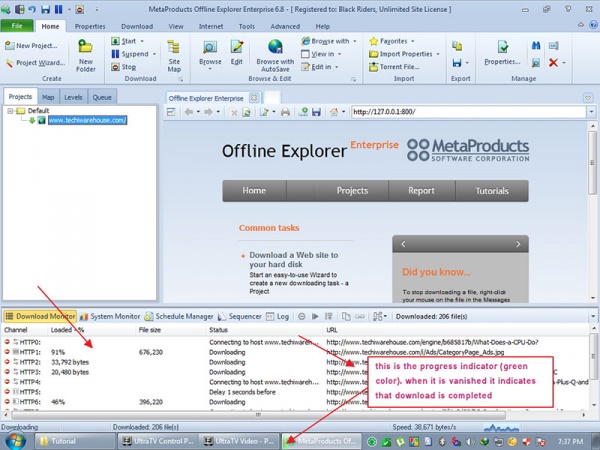This screenshot has width=600, height=450.
Task: Launch the Project Wizard
Action: tap(35, 63)
